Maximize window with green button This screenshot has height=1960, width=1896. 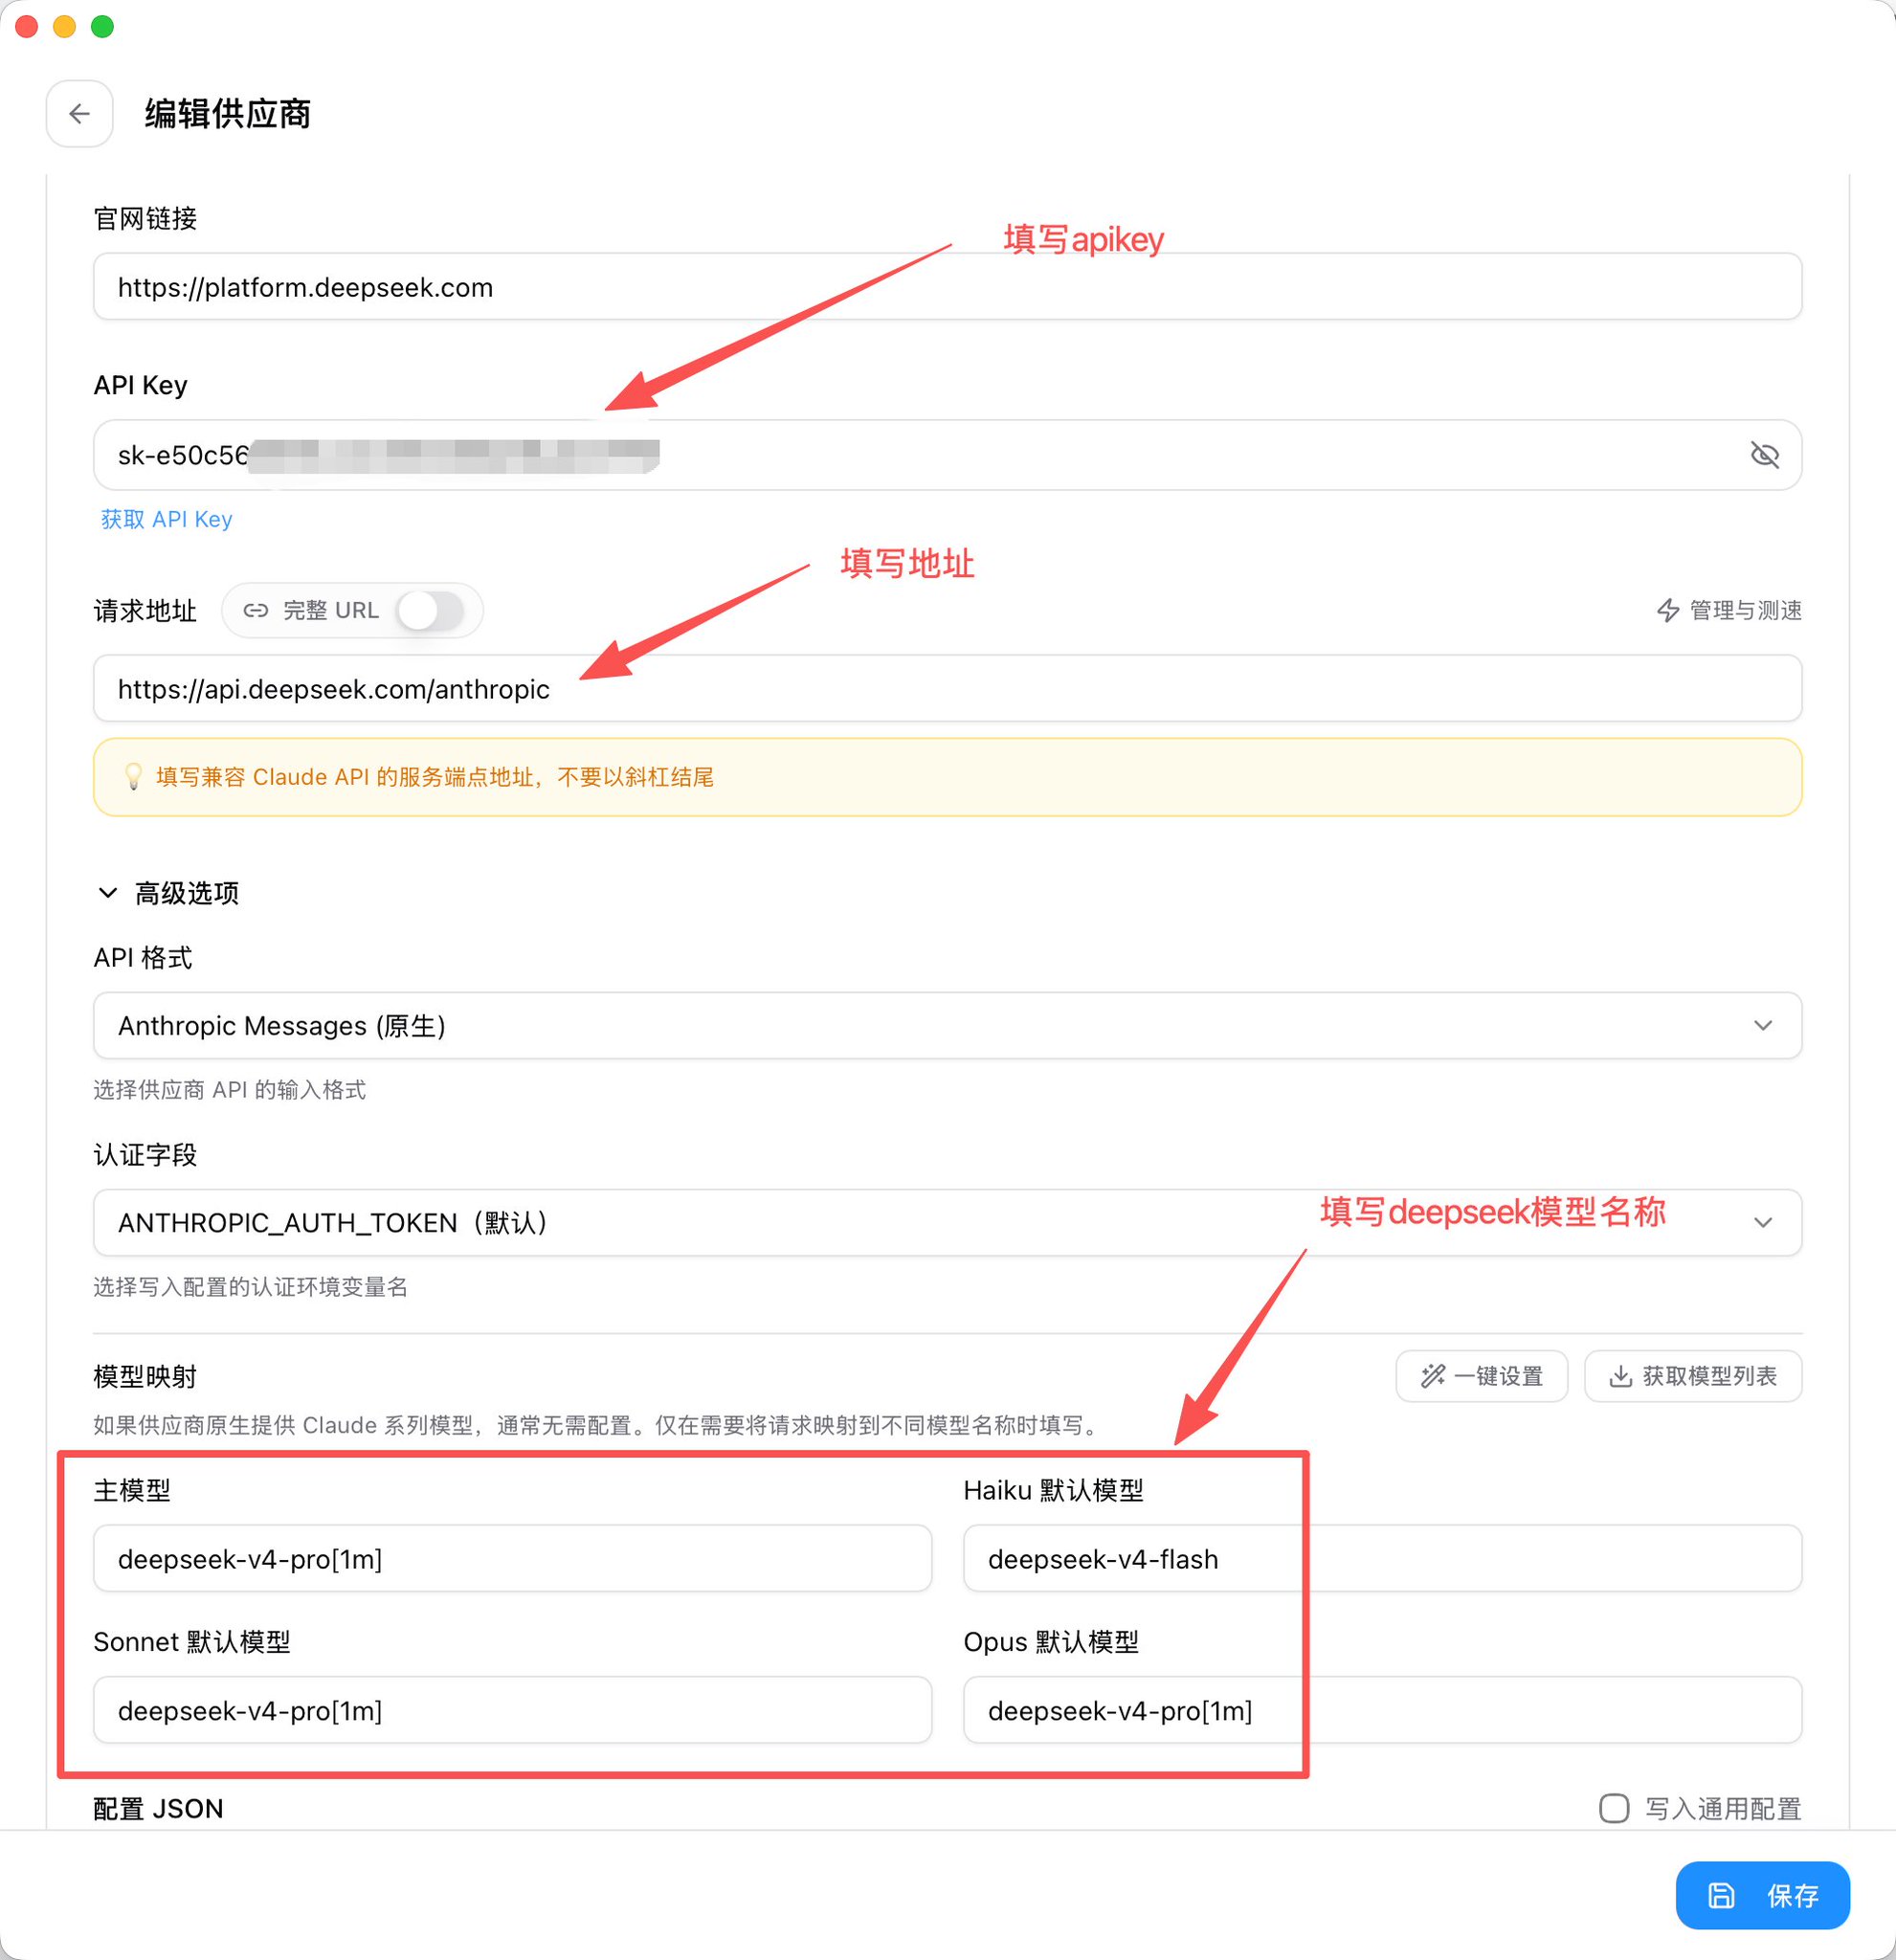(102, 26)
